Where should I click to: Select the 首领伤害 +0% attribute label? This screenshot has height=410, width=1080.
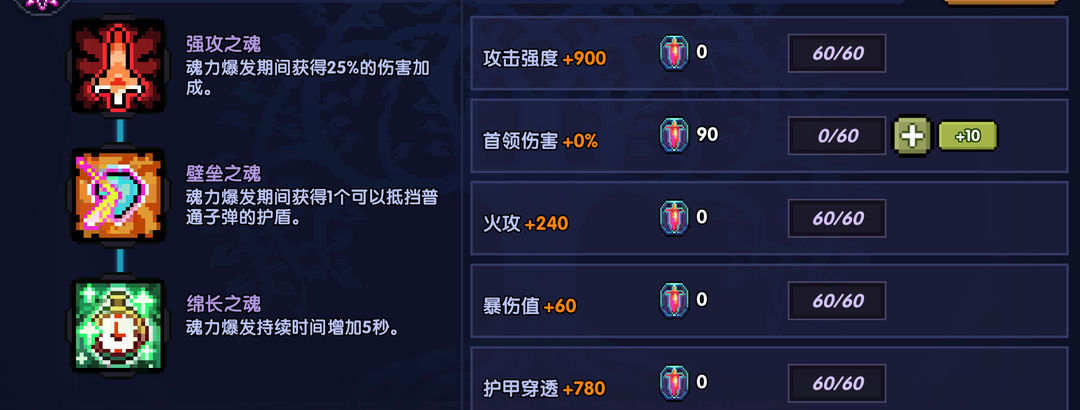point(541,141)
